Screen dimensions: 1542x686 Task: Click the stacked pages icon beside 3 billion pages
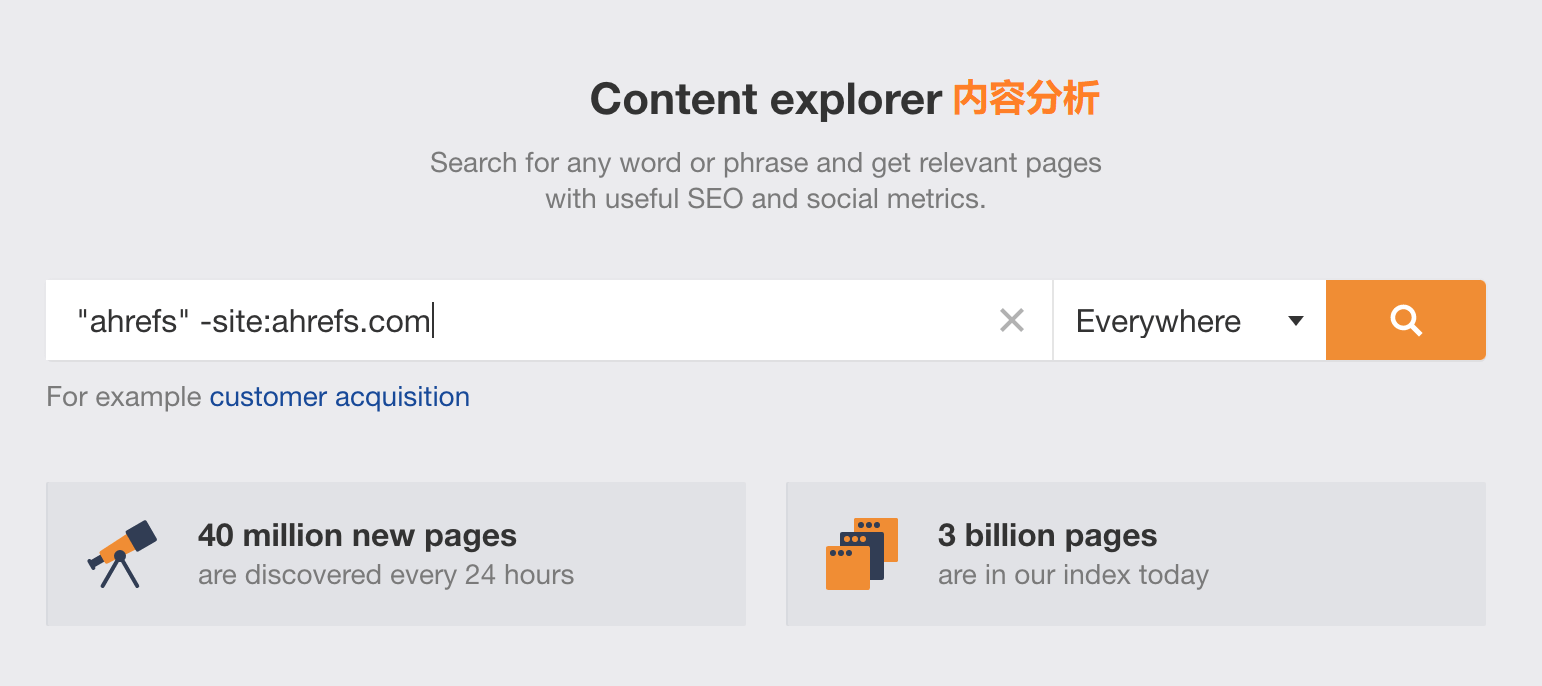coord(862,553)
